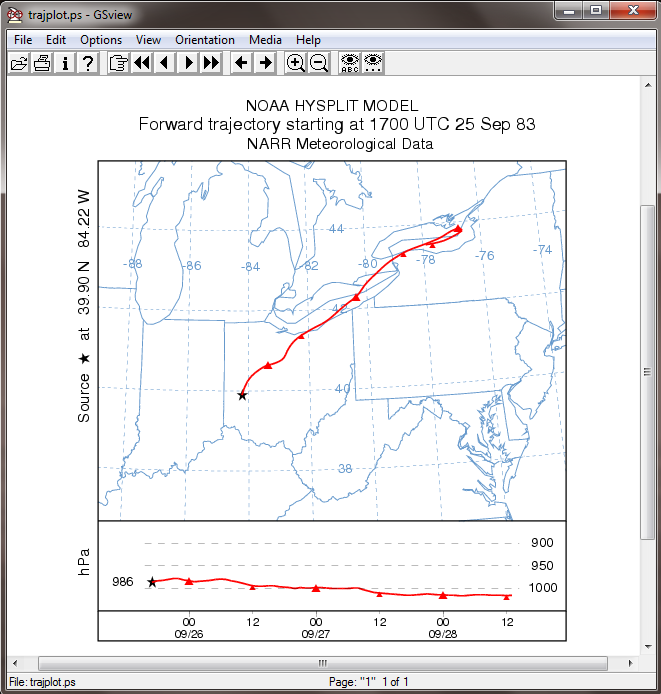Jump back five pages with double-left arrow
Image resolution: width=661 pixels, height=694 pixels.
[x=142, y=63]
